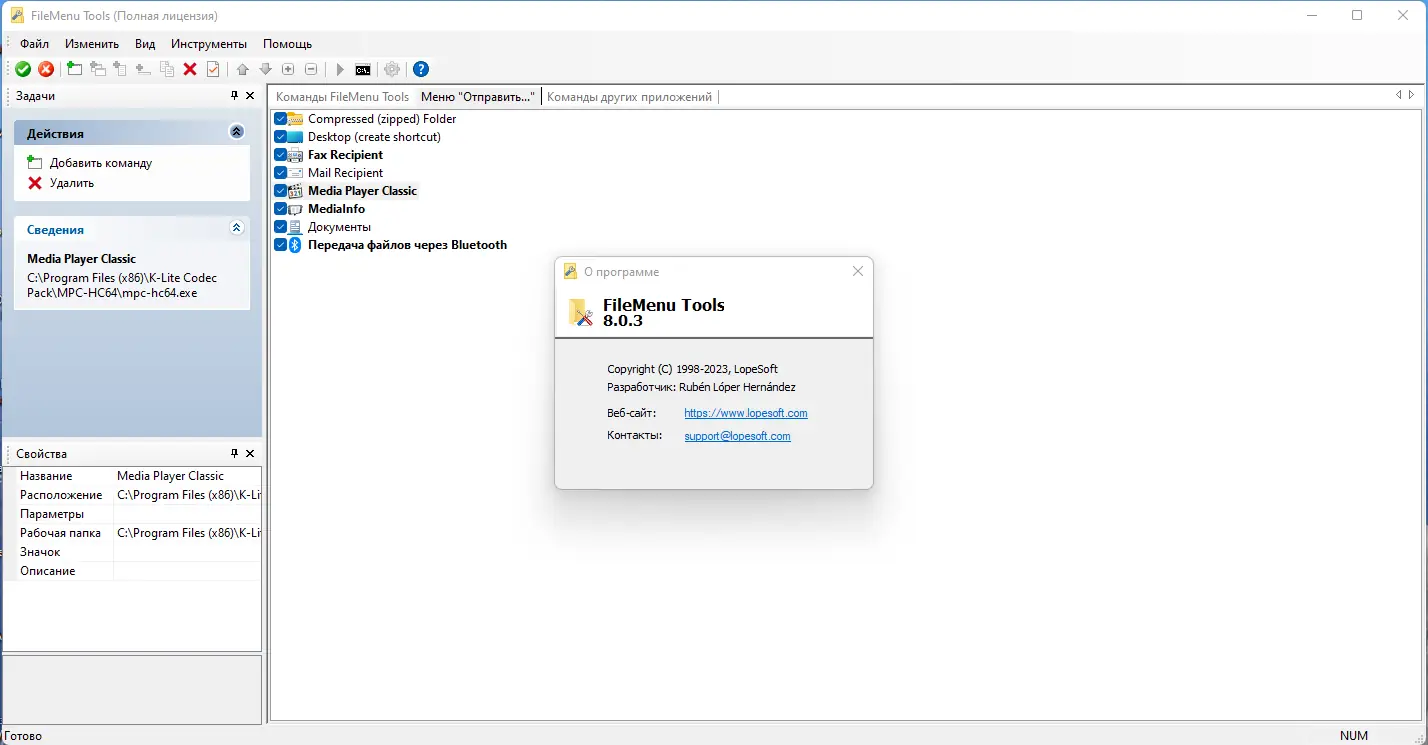Viewport: 1428px width, 745px height.
Task: Collapse the 'Сведения' section chevron
Action: click(236, 227)
